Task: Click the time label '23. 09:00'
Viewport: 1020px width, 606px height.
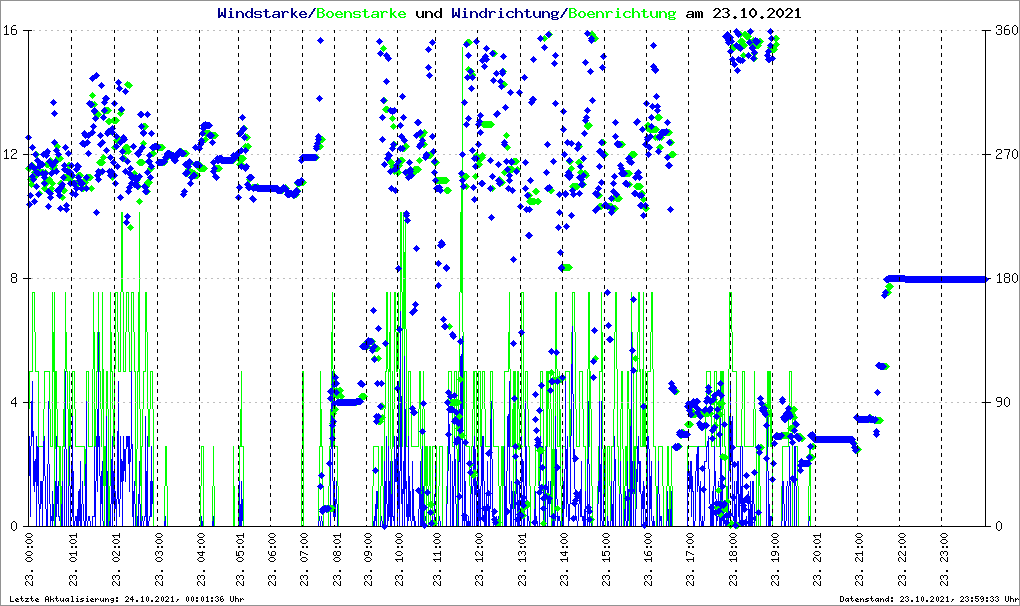Action: (368, 559)
